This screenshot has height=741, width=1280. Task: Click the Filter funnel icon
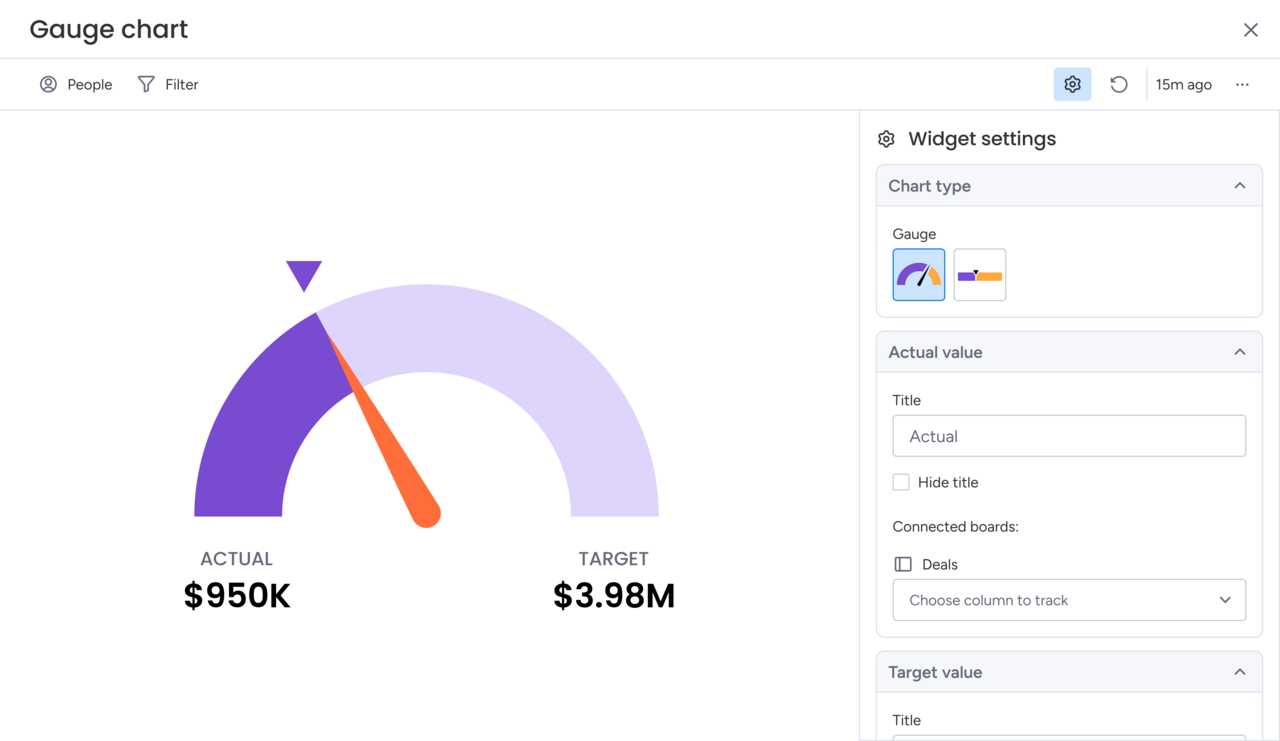146,85
